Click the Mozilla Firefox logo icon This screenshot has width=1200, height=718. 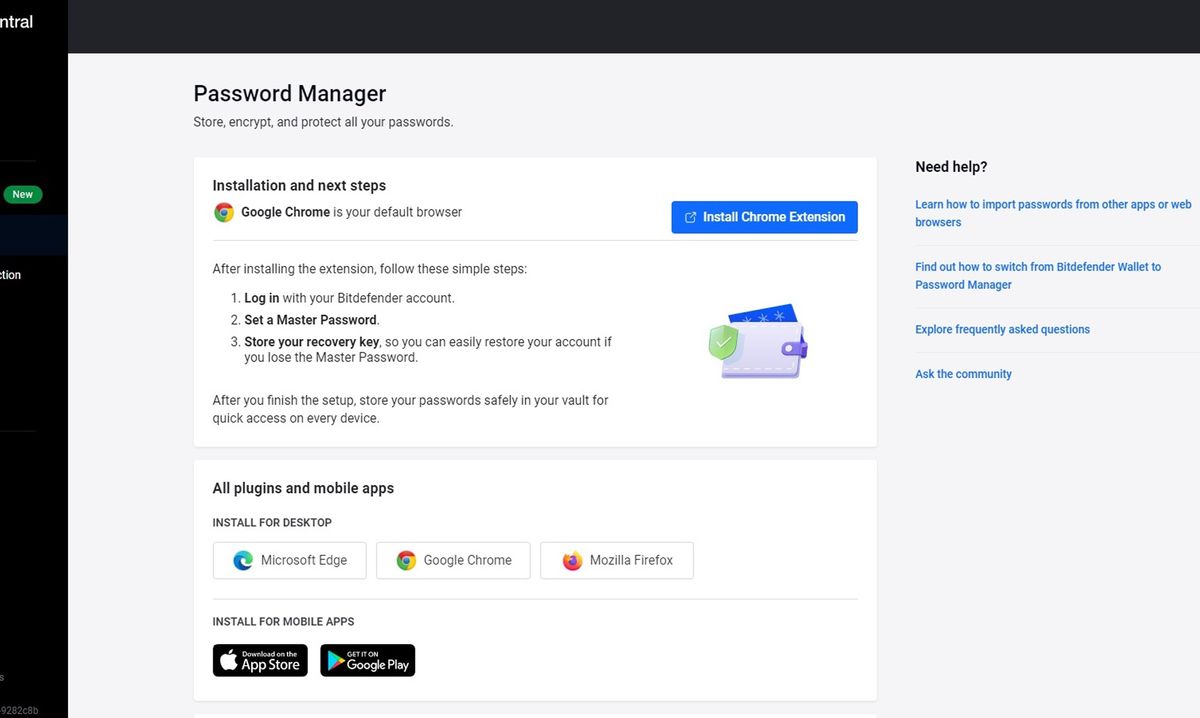point(572,561)
